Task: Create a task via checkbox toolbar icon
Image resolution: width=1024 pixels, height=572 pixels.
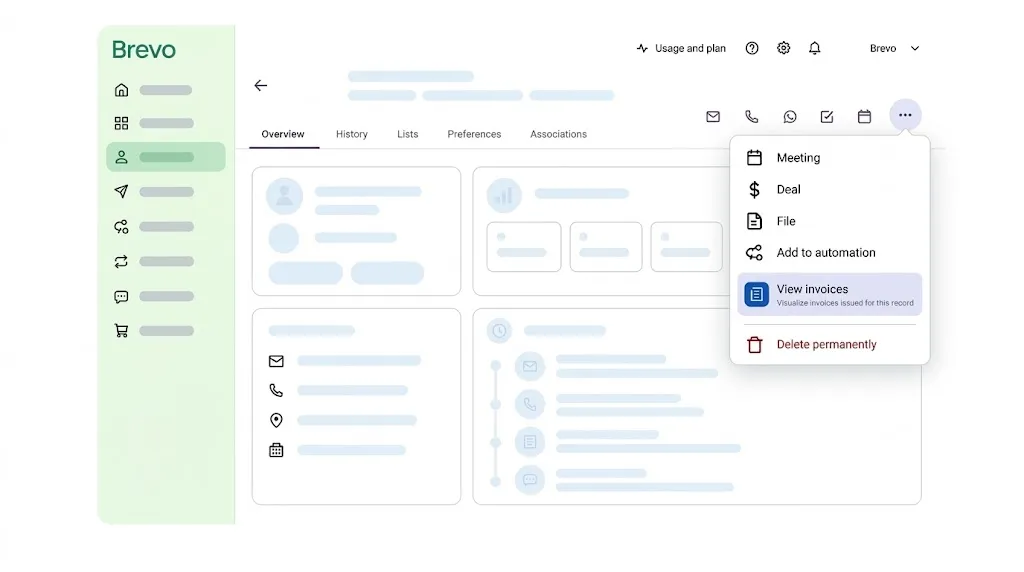Action: (827, 116)
